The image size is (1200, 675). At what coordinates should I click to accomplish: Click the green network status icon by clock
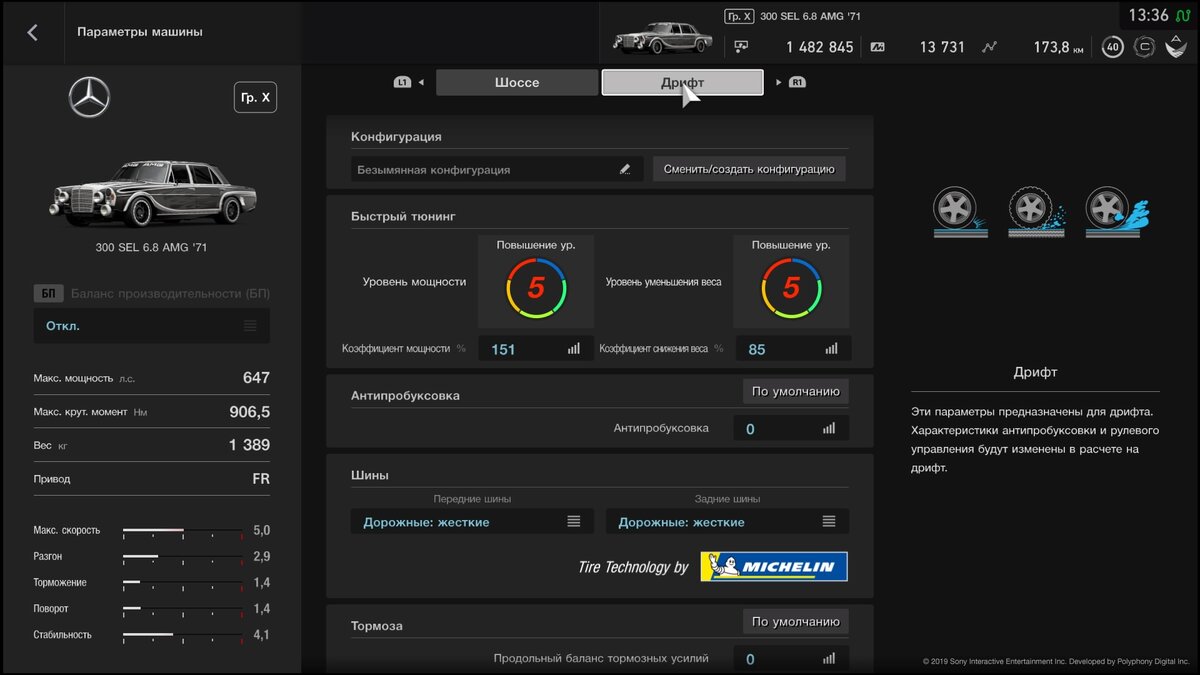[1183, 15]
